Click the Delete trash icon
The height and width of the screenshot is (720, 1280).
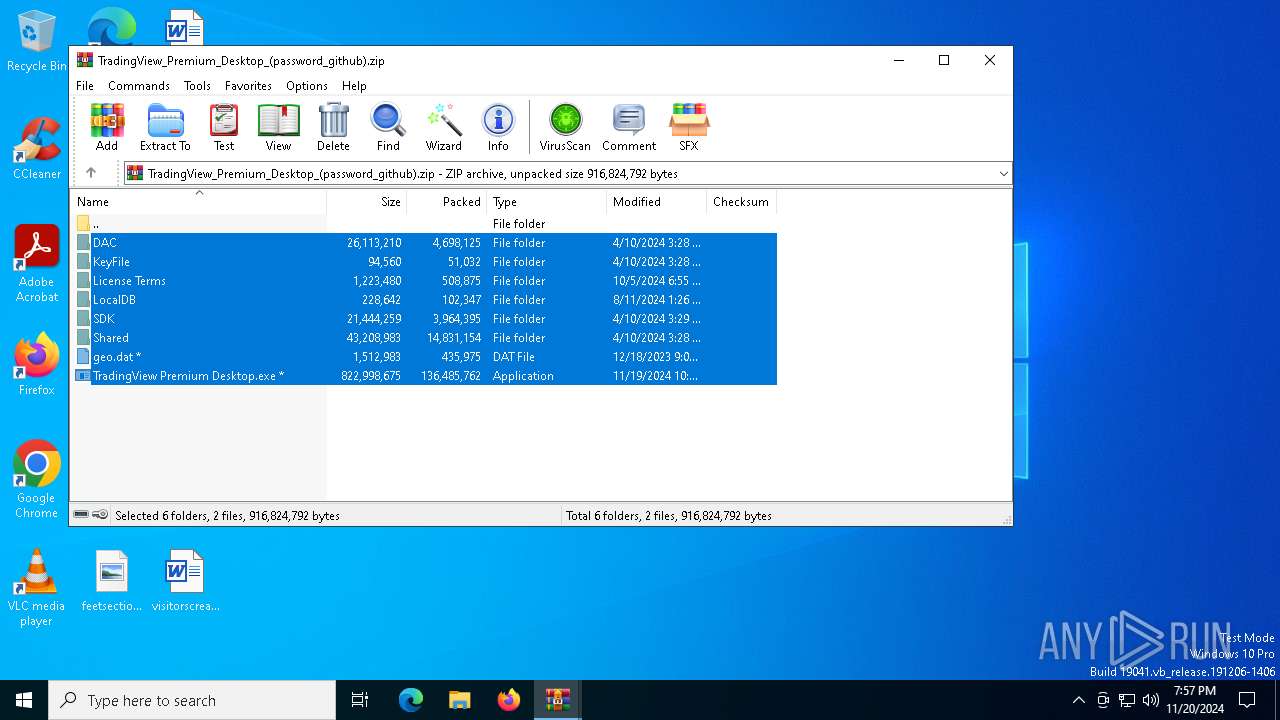click(333, 127)
